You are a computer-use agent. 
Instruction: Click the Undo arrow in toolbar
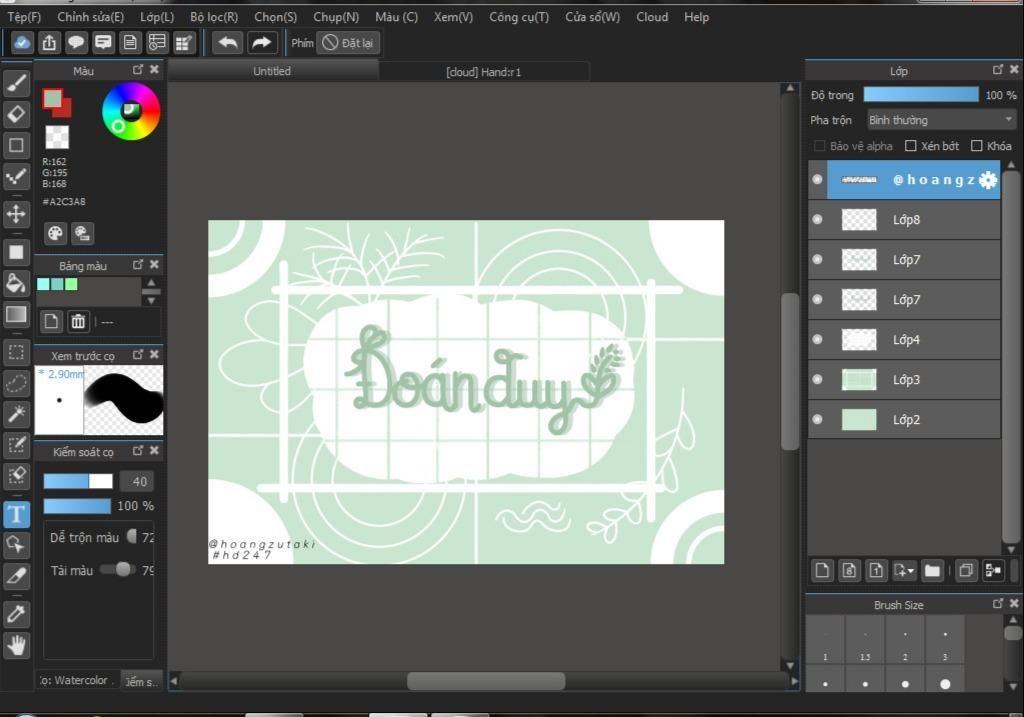coord(227,43)
